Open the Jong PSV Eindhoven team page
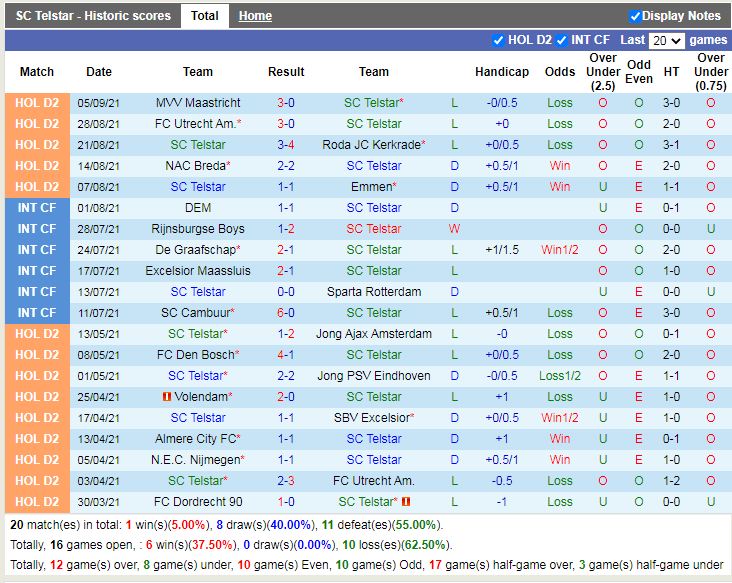Viewport: 732px width, 583px height. (374, 376)
